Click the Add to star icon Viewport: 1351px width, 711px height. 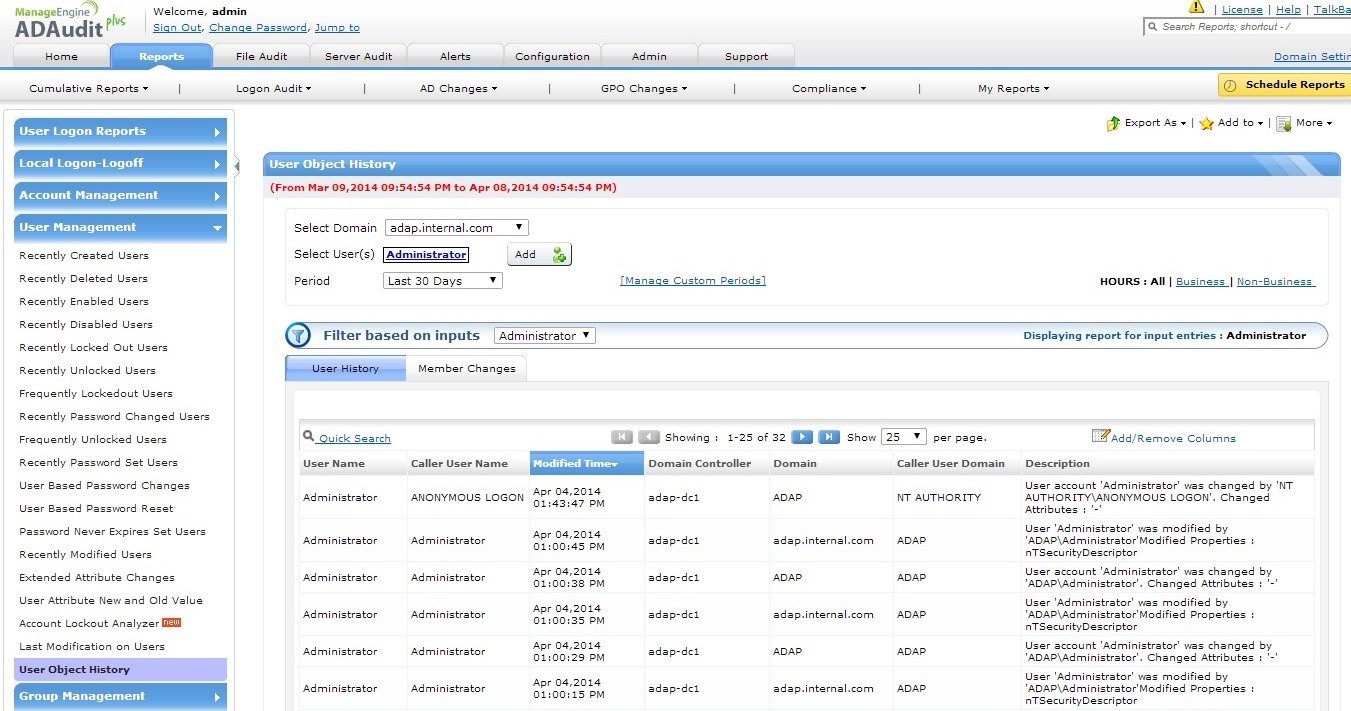[1207, 123]
